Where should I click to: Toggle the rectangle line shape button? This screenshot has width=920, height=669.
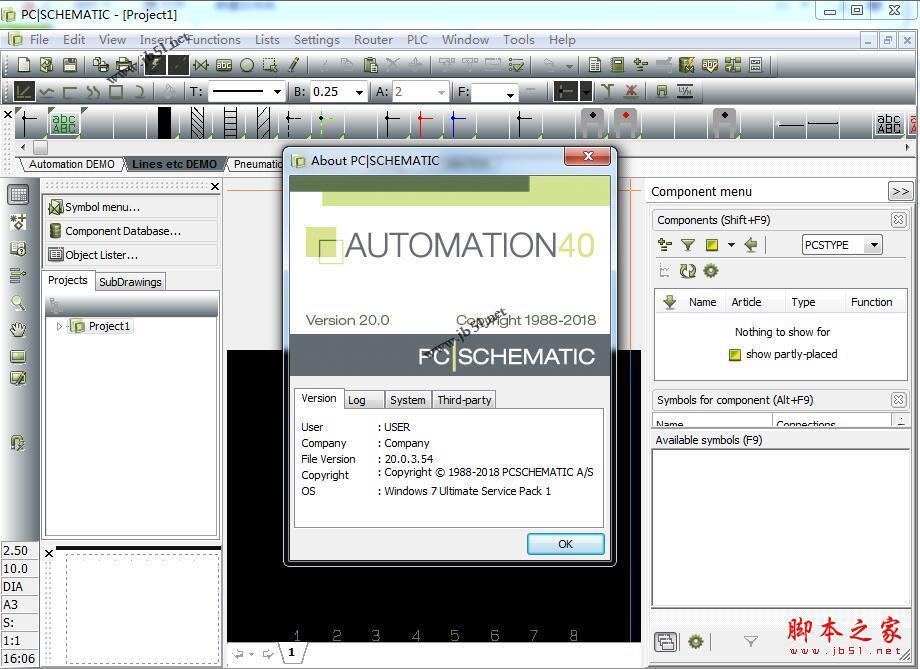pyautogui.click(x=116, y=92)
